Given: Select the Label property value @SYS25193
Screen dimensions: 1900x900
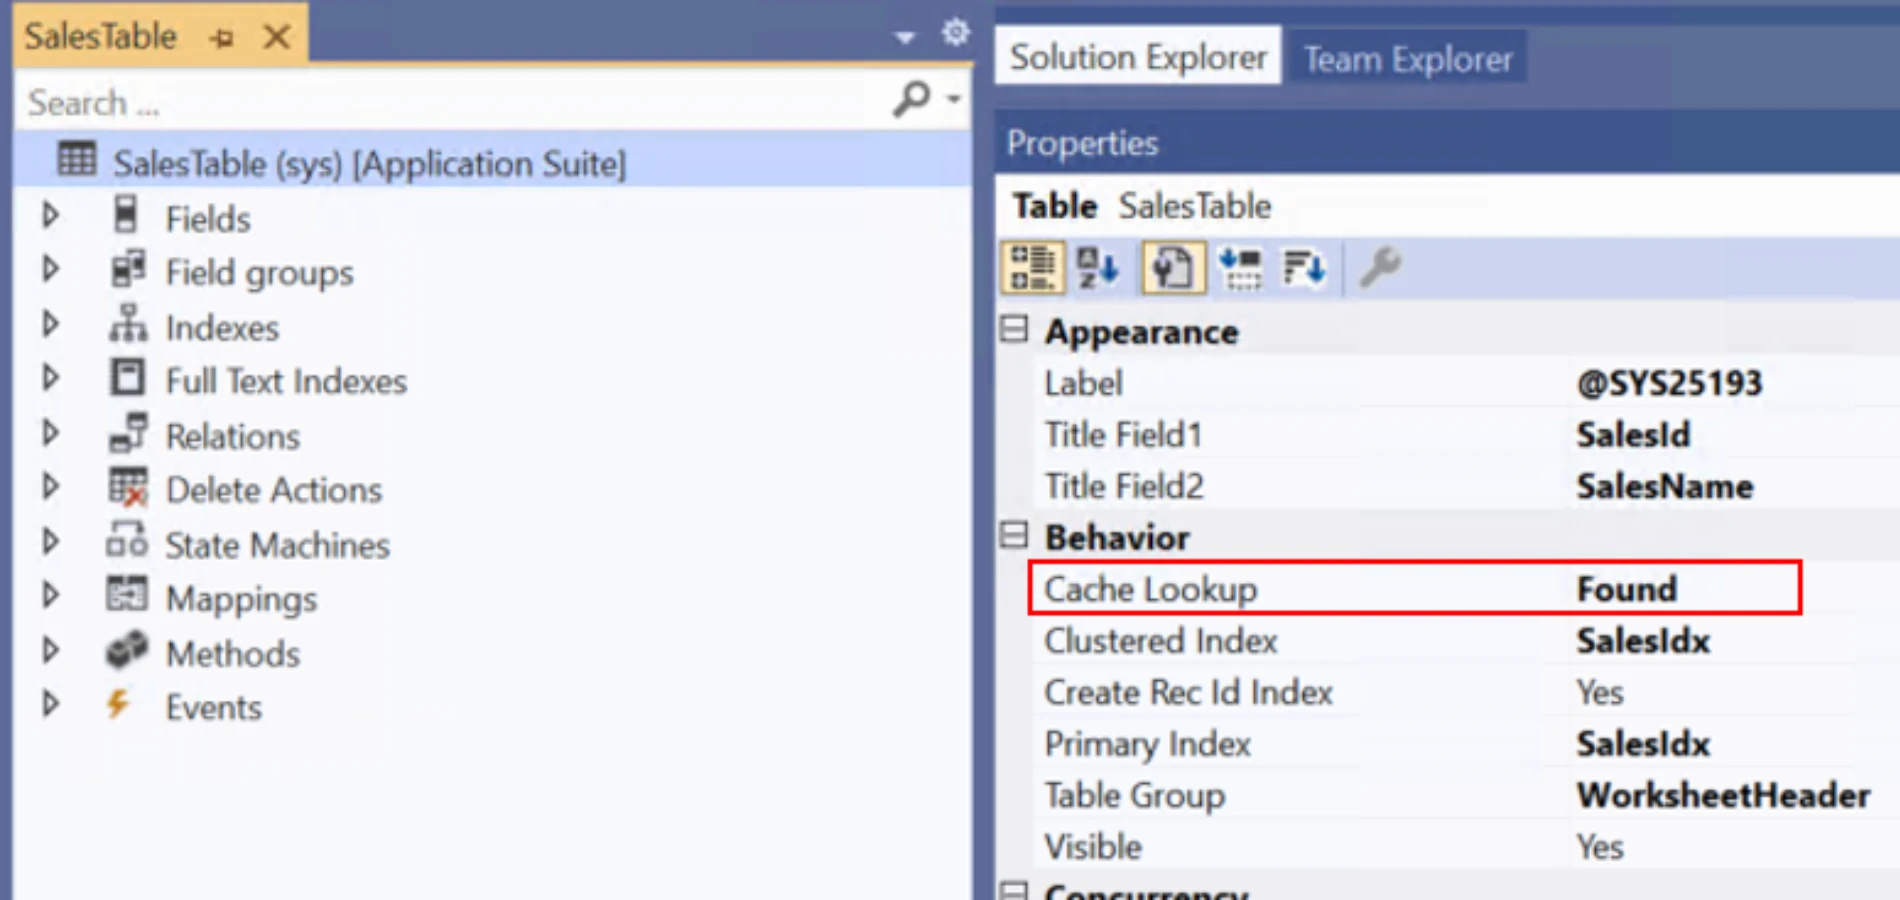Looking at the screenshot, I should click(1669, 383).
